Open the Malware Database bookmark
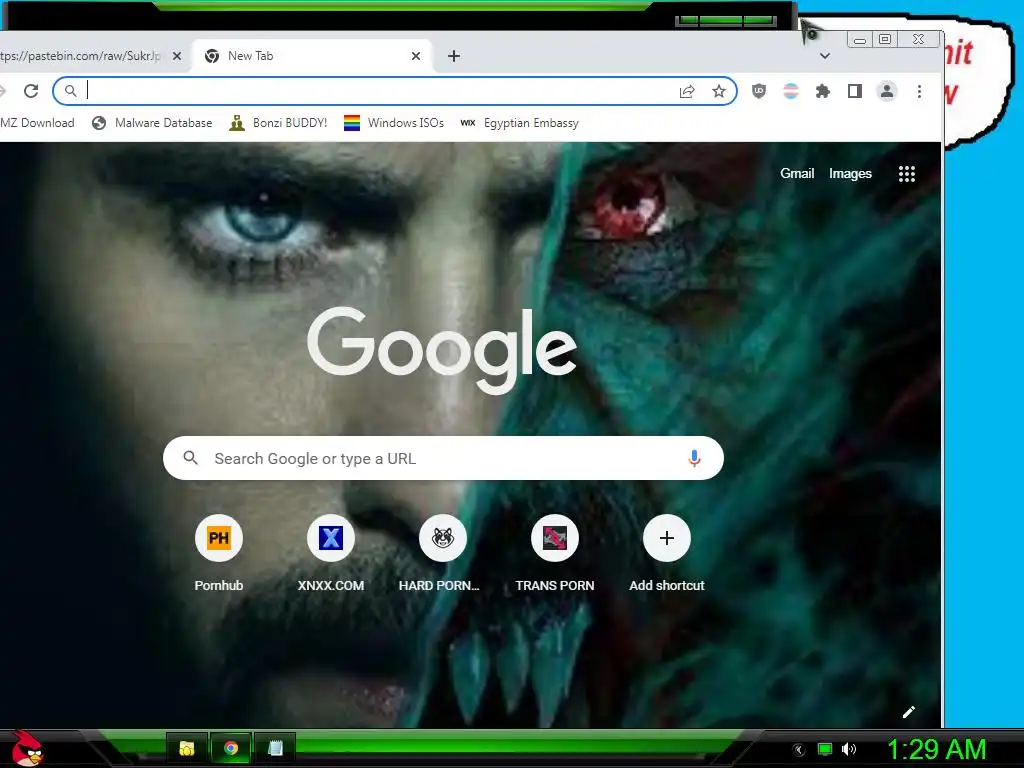The height and width of the screenshot is (768, 1024). (153, 123)
